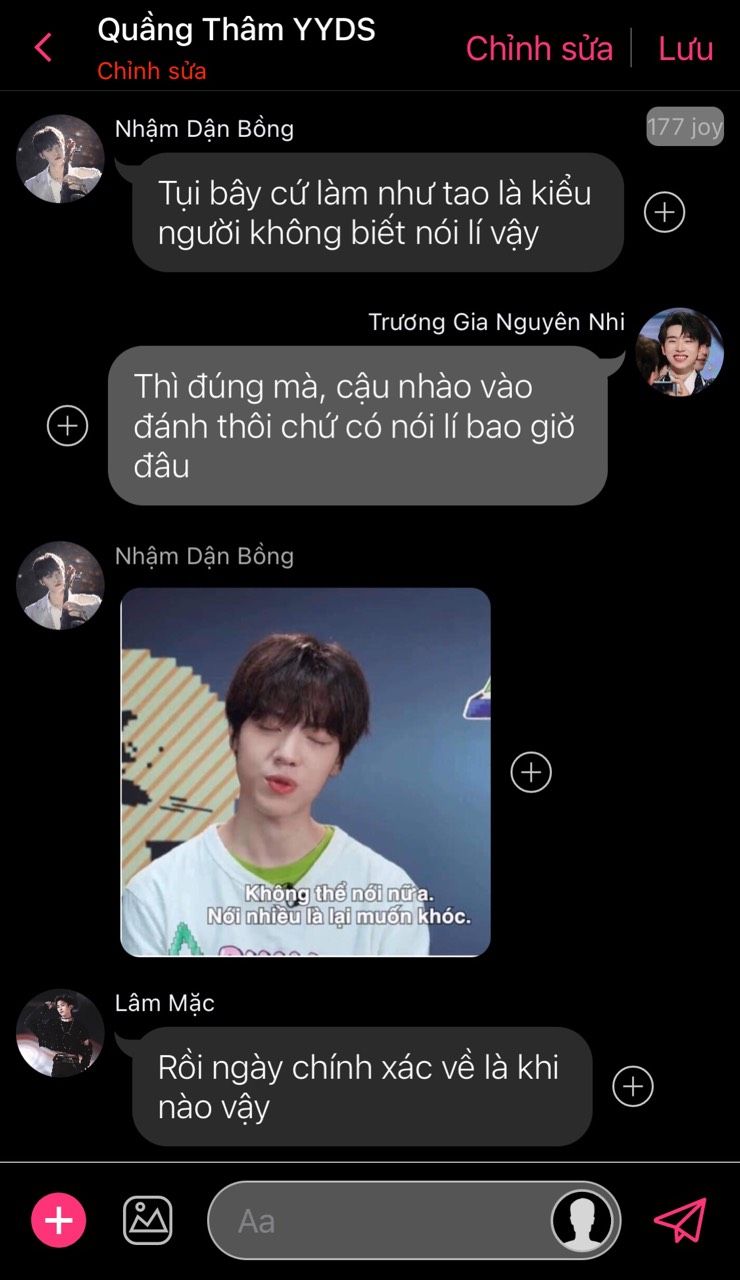740x1280 pixels.
Task: Tap Lâm Mặc's profile avatar
Action: tap(60, 1033)
